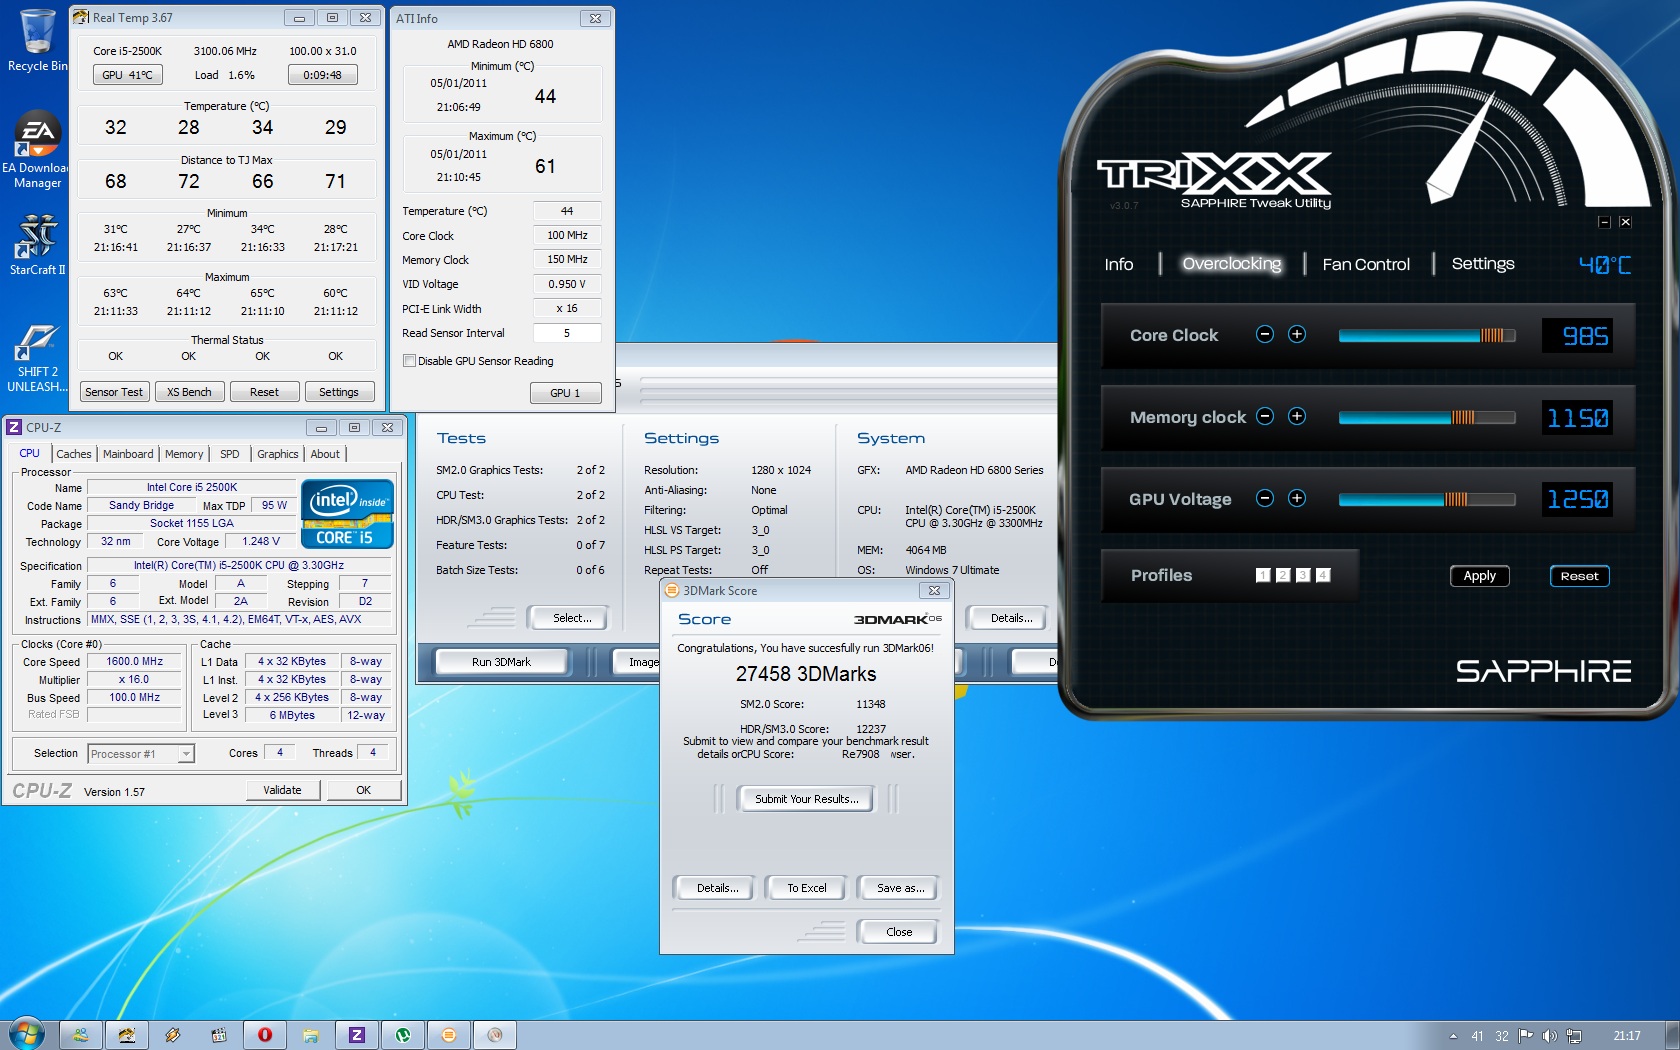Screen dimensions: 1680x1050
Task: Click Submit Your Results in 3DMark Score
Action: pyautogui.click(x=806, y=799)
